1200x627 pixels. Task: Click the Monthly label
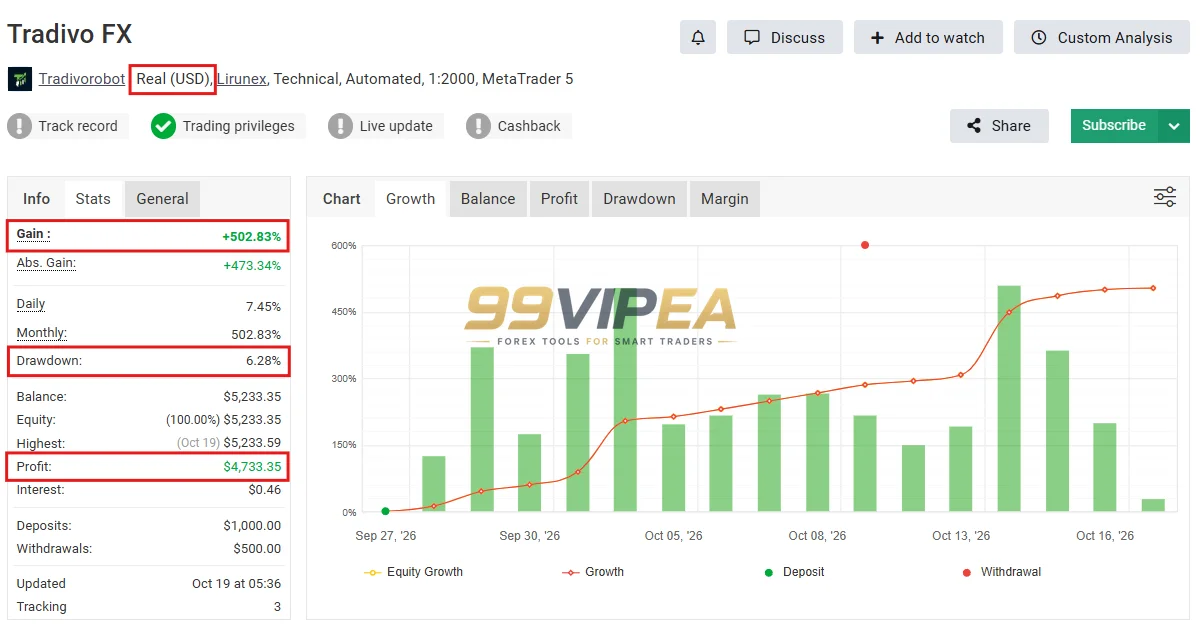click(42, 333)
